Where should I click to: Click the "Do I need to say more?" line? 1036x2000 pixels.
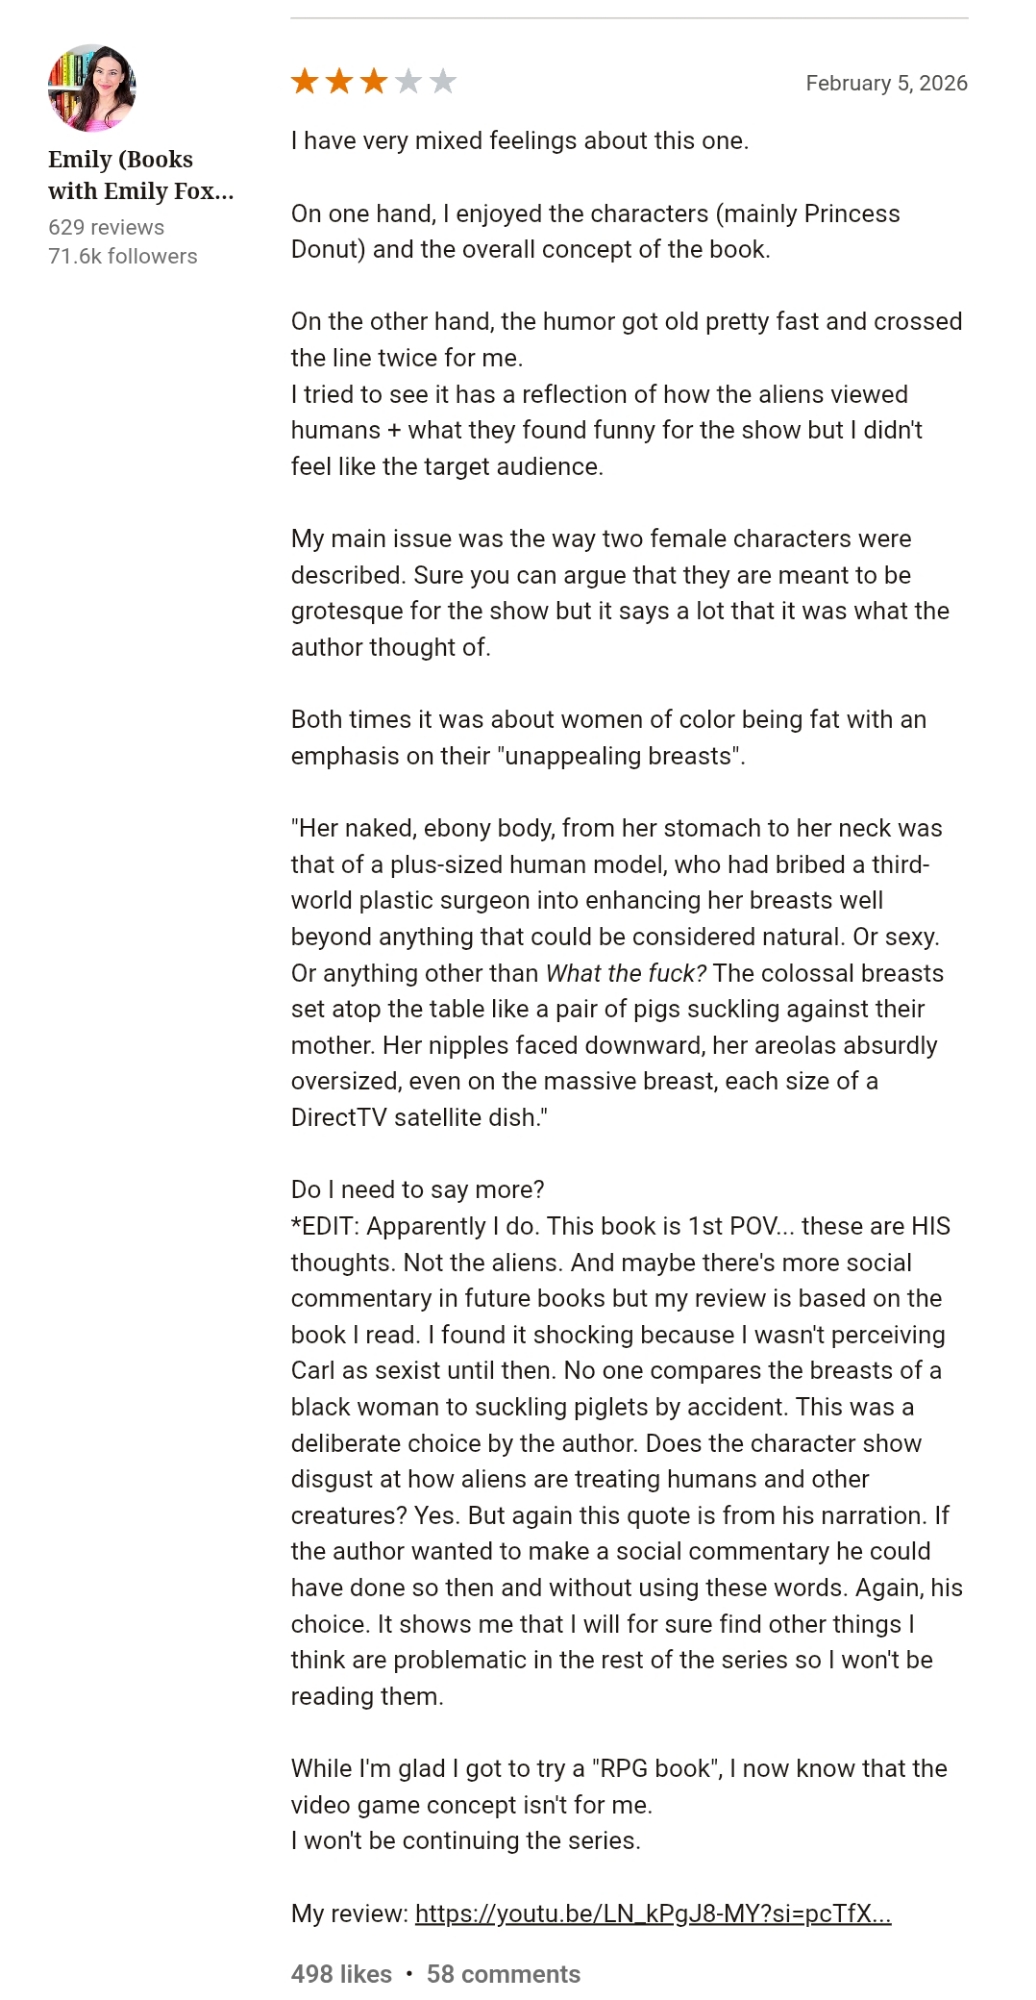coord(417,1189)
